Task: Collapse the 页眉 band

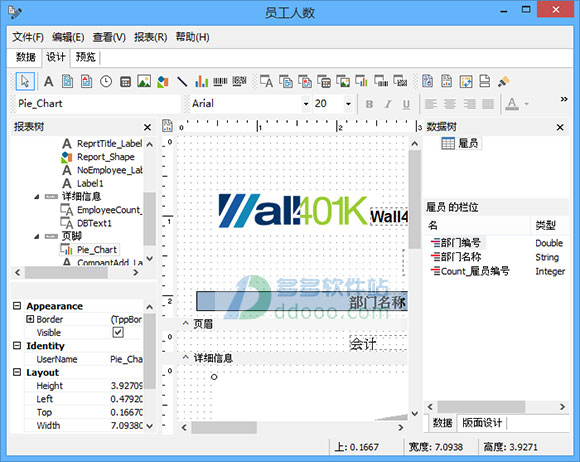Action: (186, 323)
